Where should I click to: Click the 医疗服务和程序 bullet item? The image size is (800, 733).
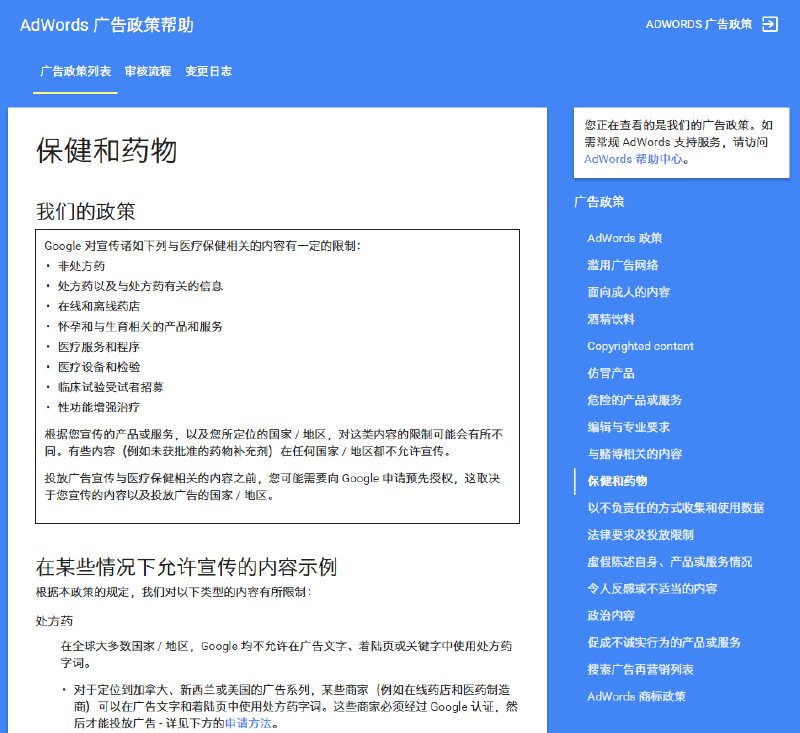(x=99, y=347)
